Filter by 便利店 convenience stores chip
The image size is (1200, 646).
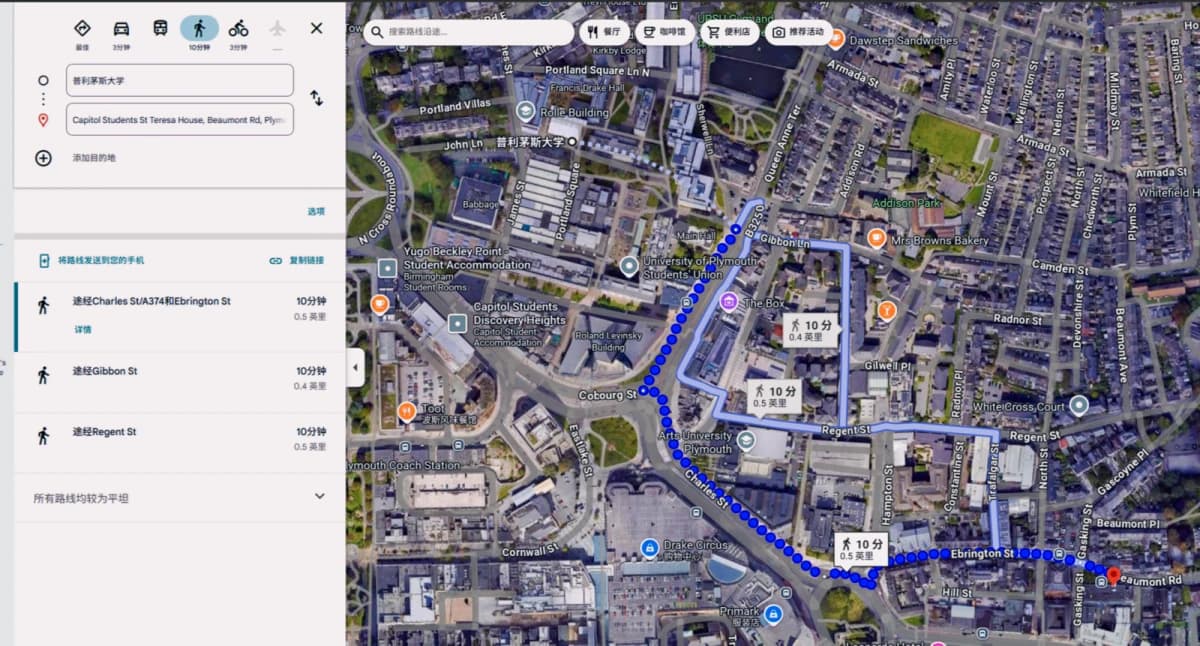[x=729, y=32]
